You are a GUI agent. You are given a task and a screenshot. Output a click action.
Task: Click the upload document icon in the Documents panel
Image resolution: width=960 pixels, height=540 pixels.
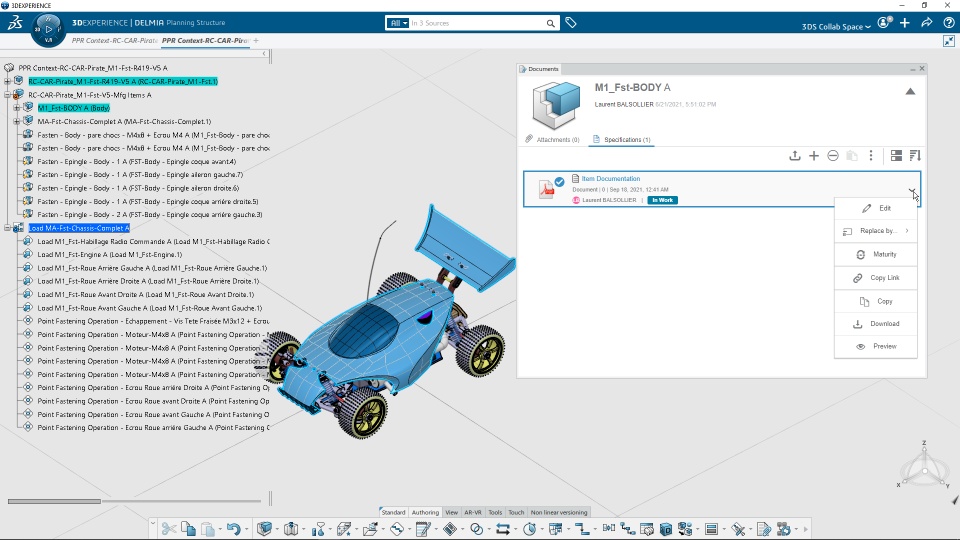point(795,156)
